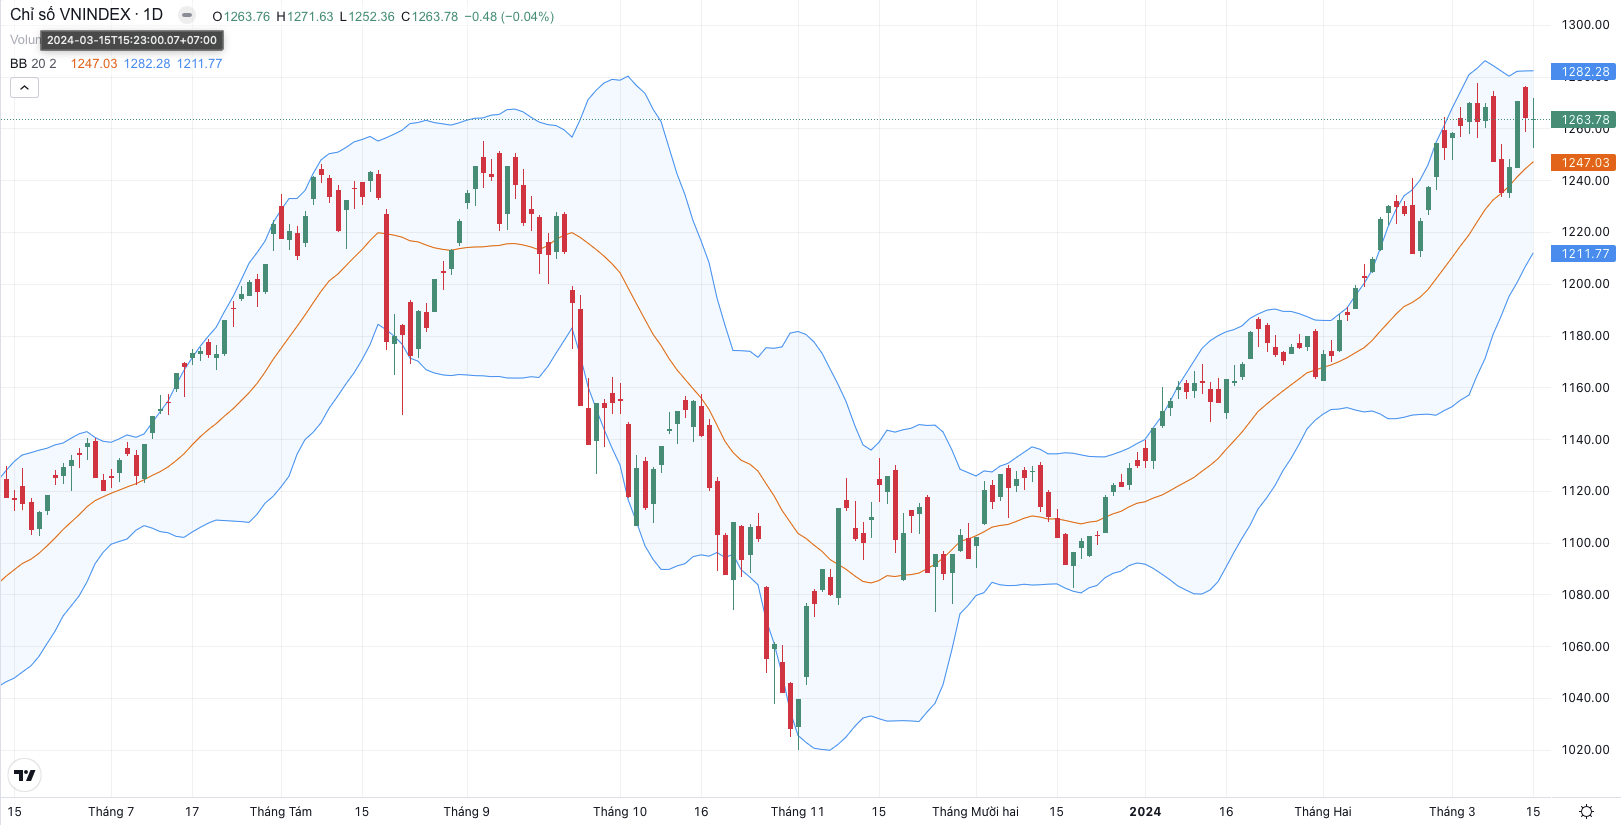Screen dimensions: 1621x825
Task: Click the 1060.00 price axis label
Action: [1586, 647]
